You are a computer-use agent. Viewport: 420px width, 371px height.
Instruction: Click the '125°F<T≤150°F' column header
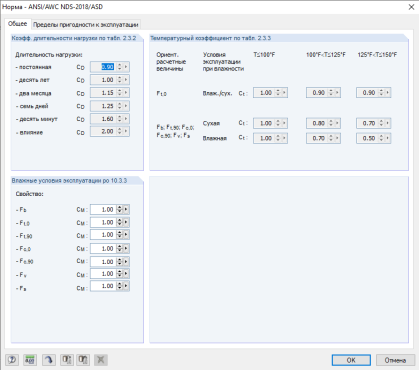coord(377,54)
